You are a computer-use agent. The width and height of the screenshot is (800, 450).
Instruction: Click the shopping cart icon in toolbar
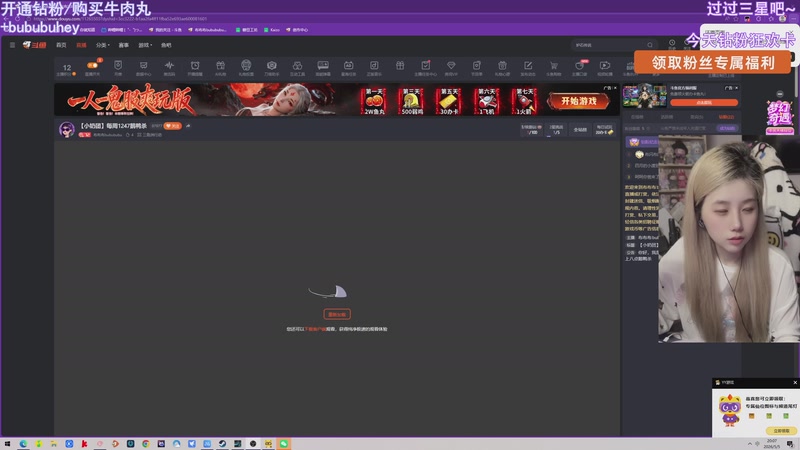click(x=554, y=65)
